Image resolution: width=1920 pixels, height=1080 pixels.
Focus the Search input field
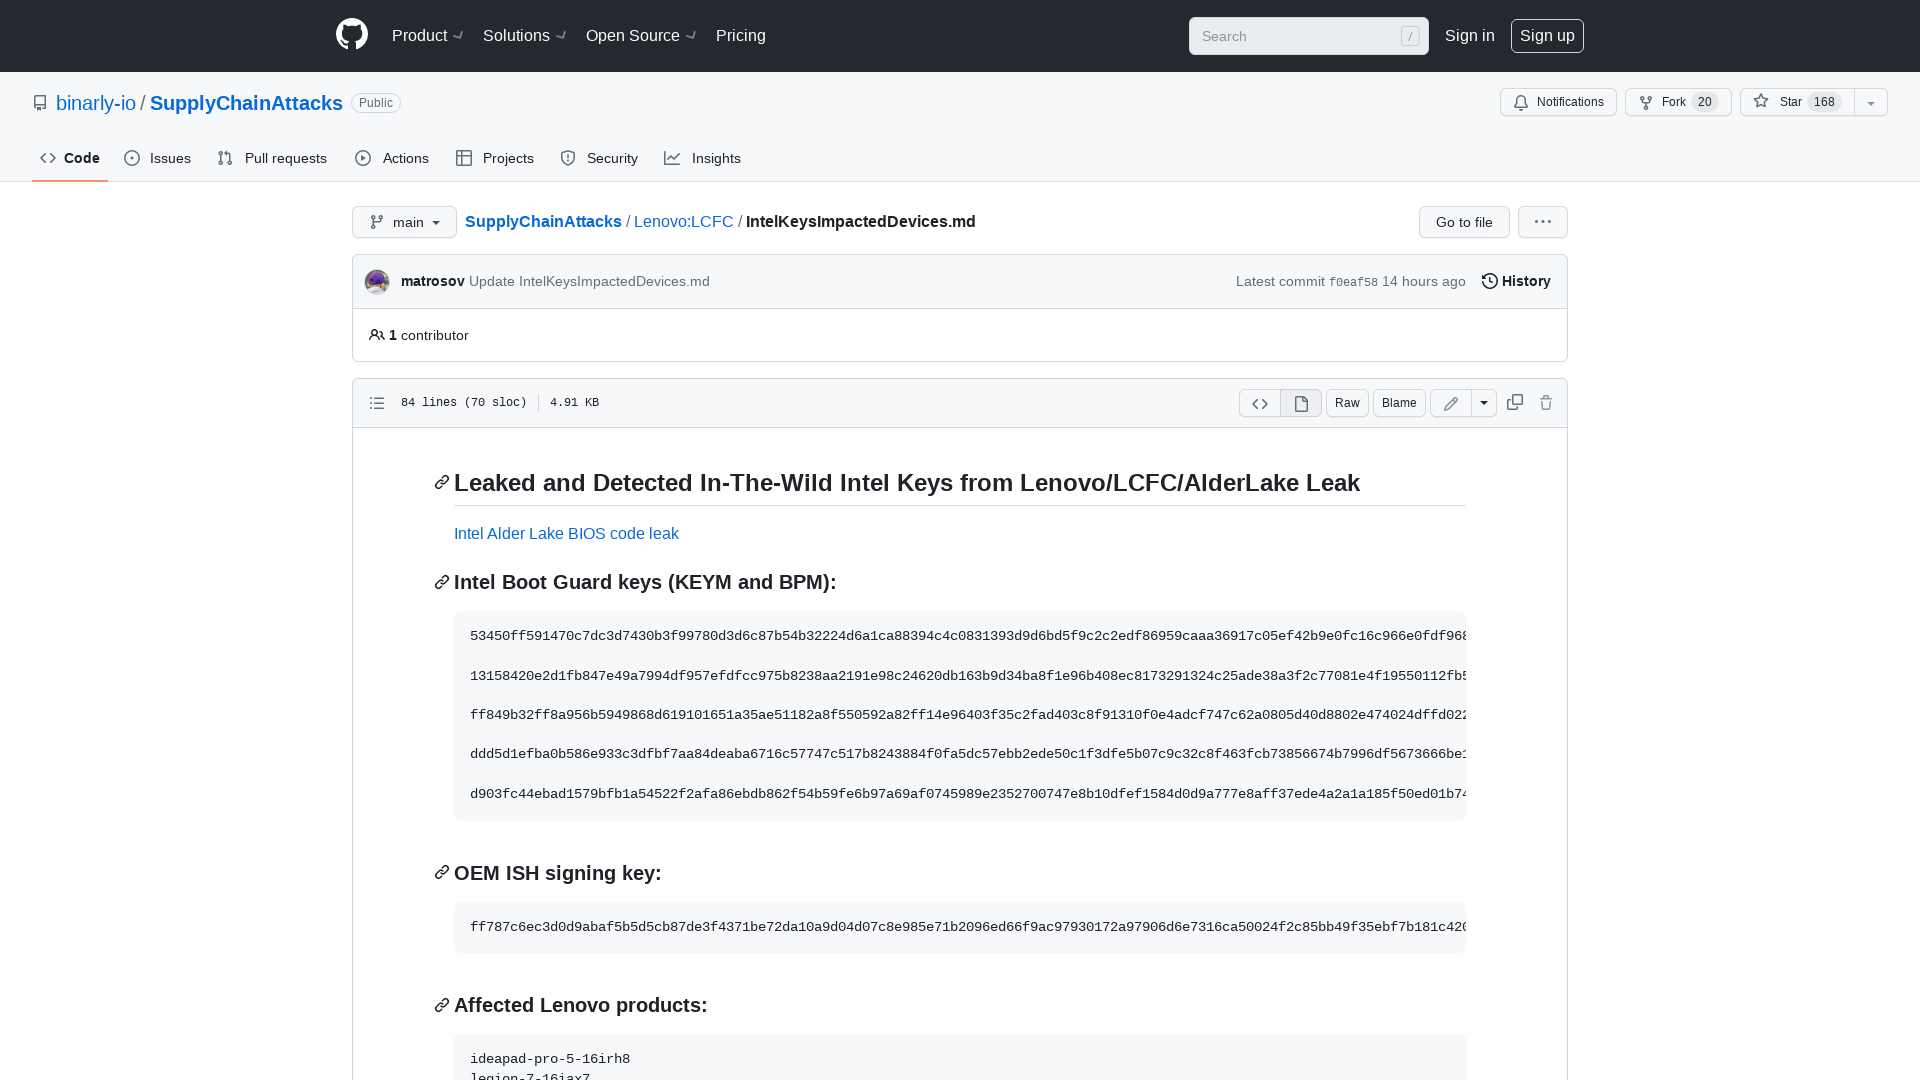coord(1308,36)
